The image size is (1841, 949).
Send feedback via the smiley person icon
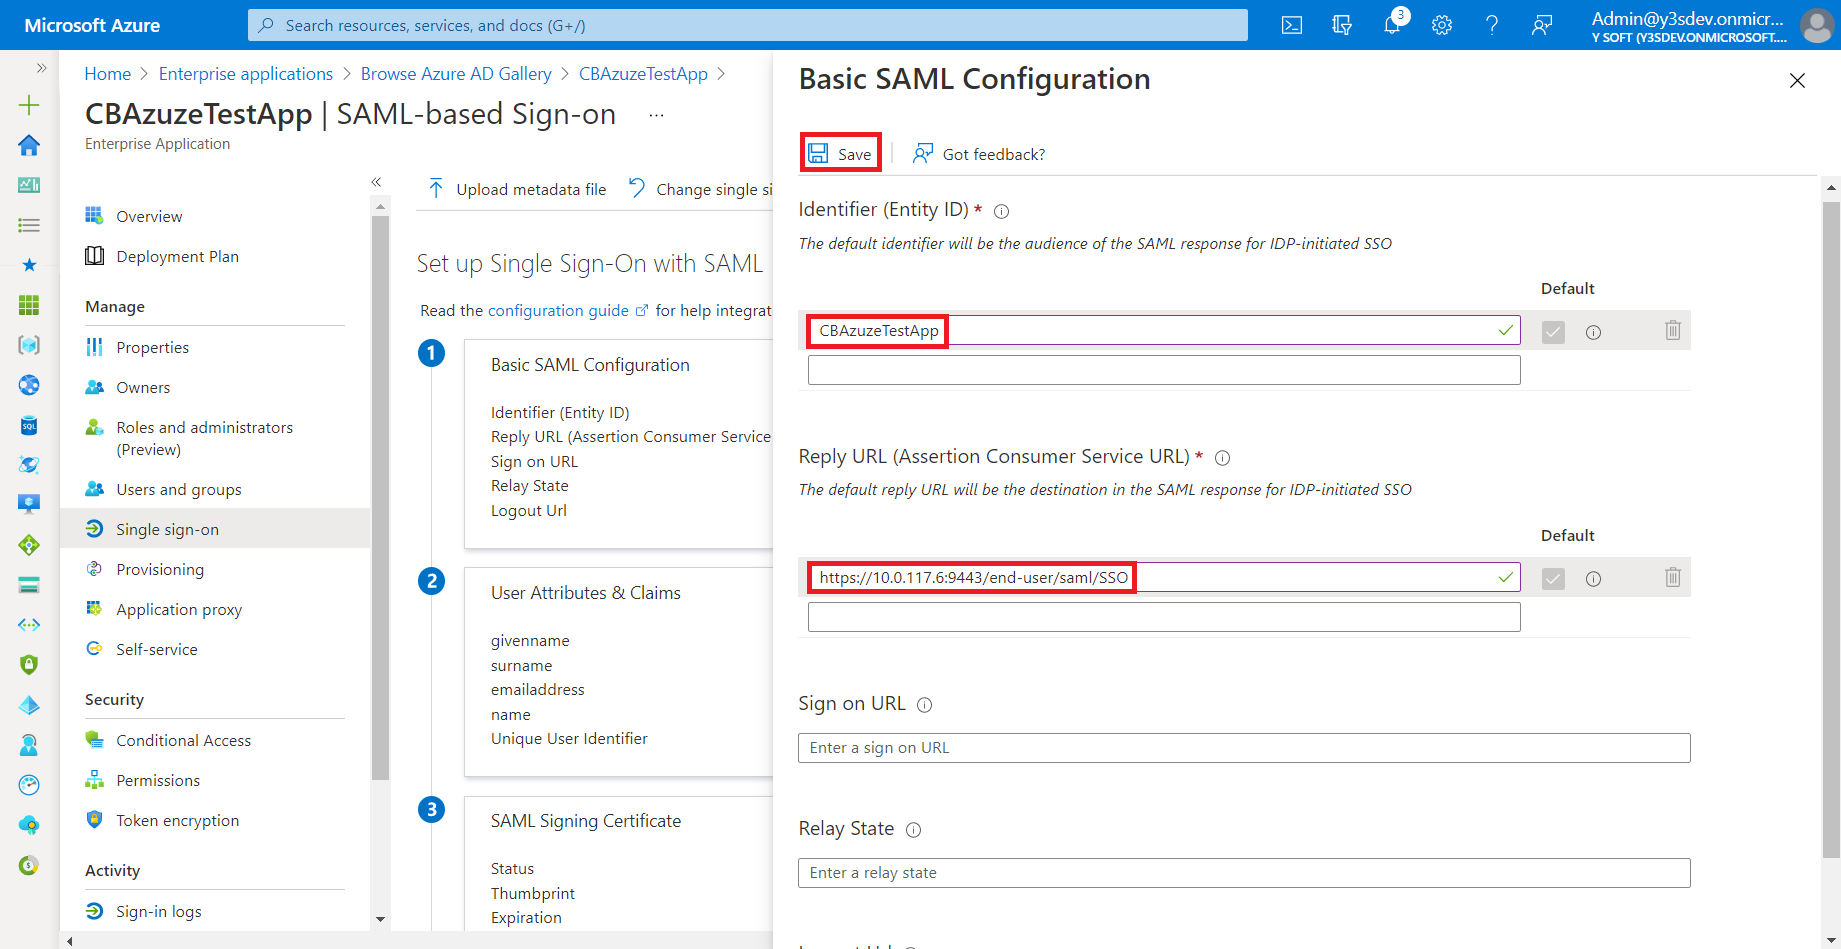tap(1541, 24)
